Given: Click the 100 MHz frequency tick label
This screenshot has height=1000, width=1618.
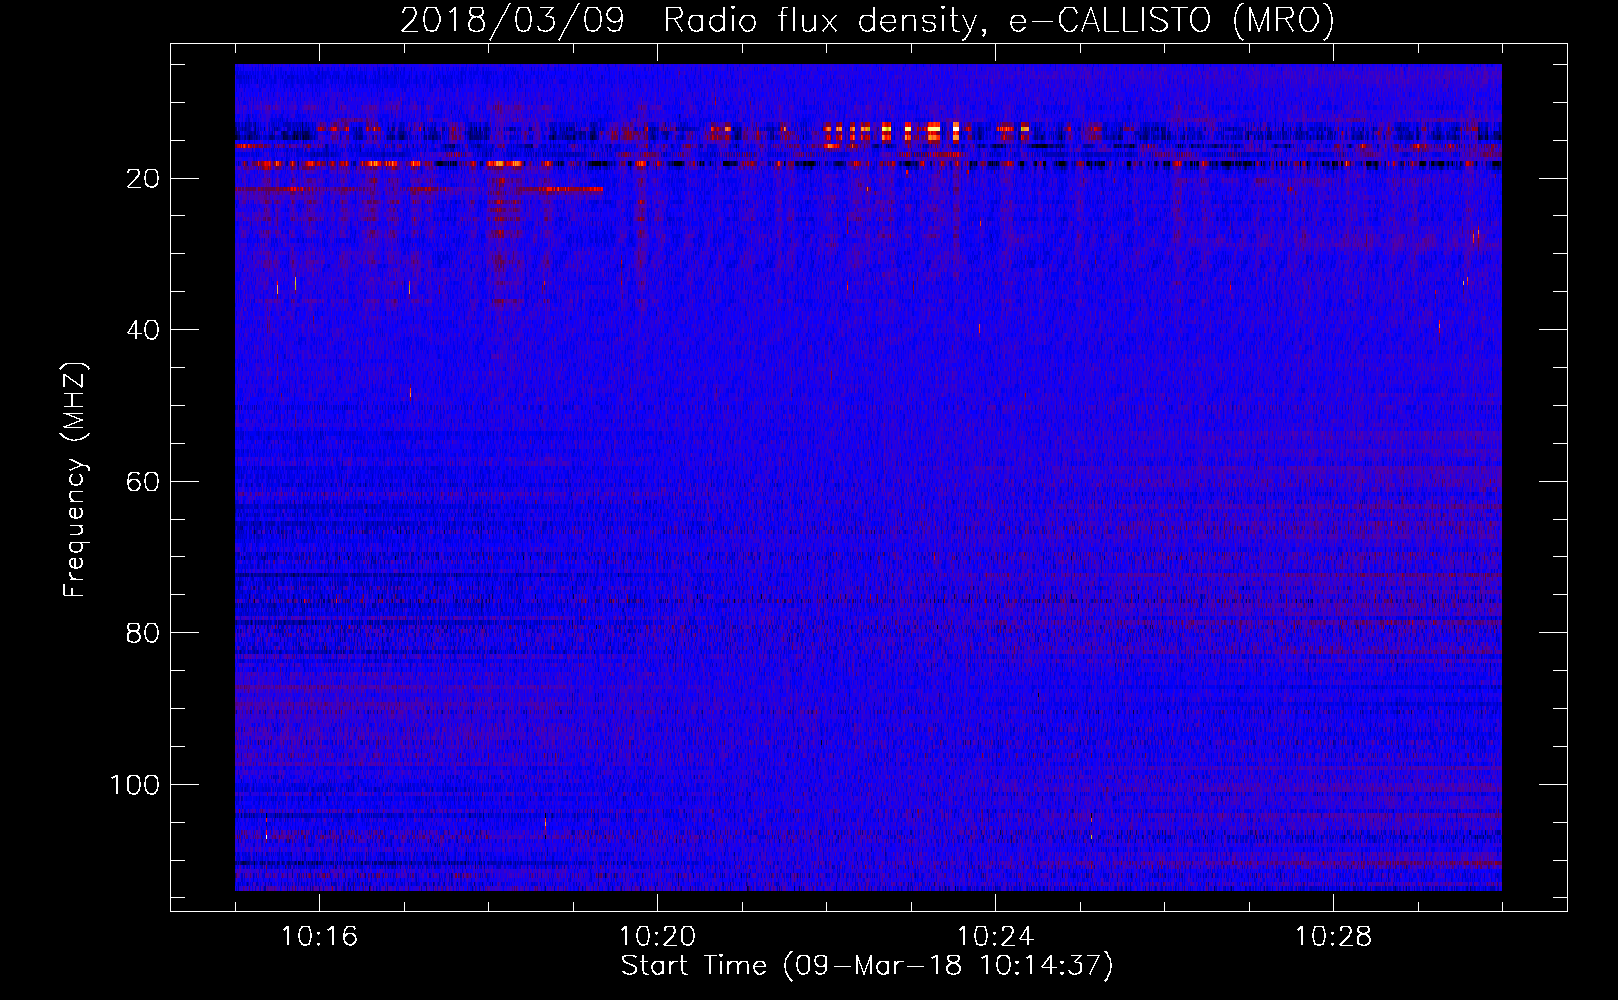Looking at the screenshot, I should pyautogui.click(x=134, y=785).
